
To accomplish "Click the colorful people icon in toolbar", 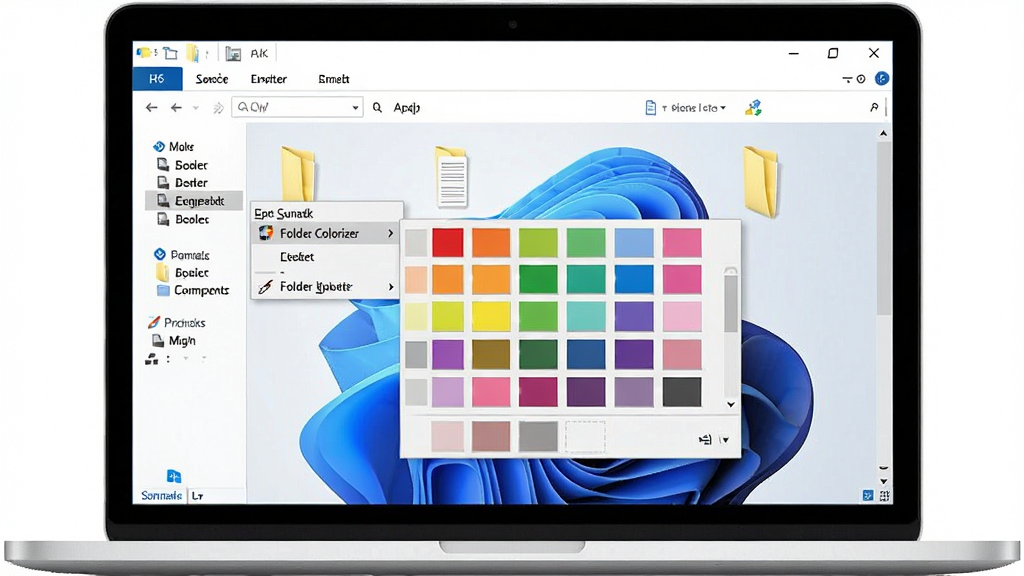I will click(x=754, y=108).
